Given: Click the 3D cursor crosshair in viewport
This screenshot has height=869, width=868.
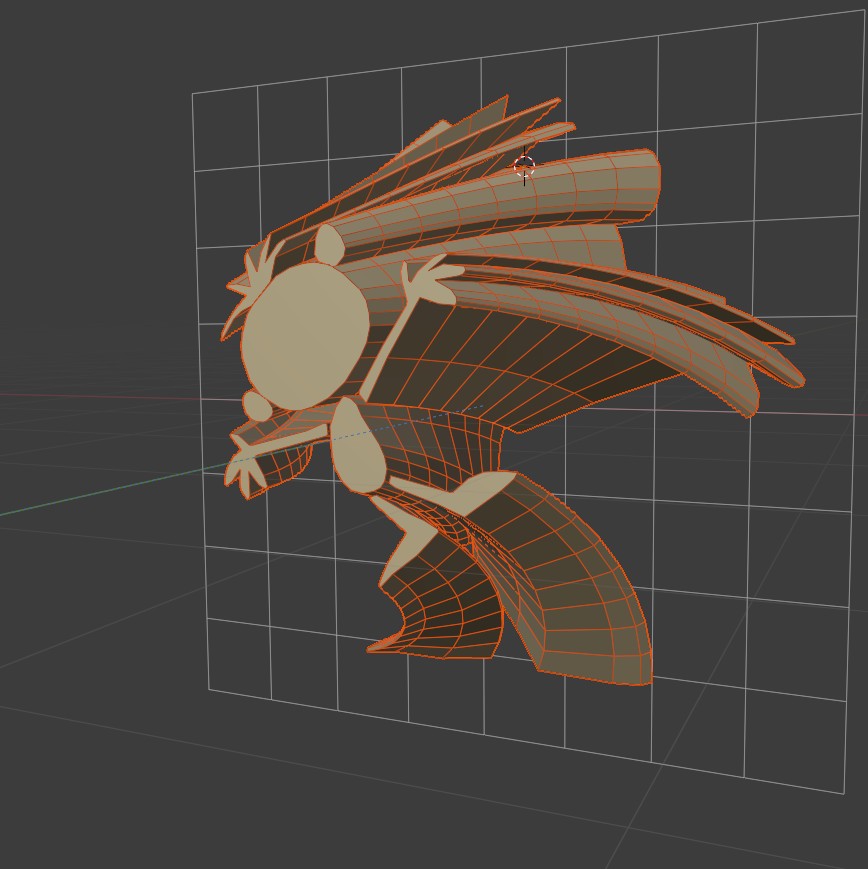Looking at the screenshot, I should 524,167.
